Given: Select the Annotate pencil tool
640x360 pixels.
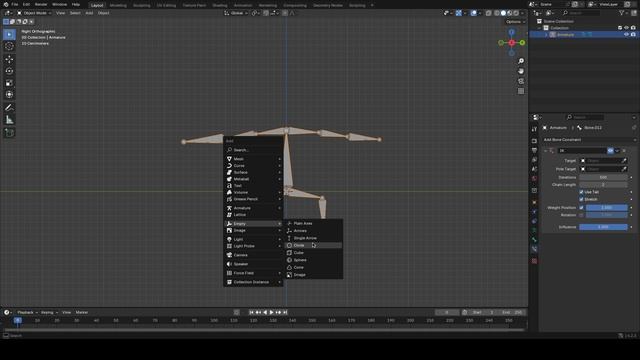Looking at the screenshot, I should 9,108.
